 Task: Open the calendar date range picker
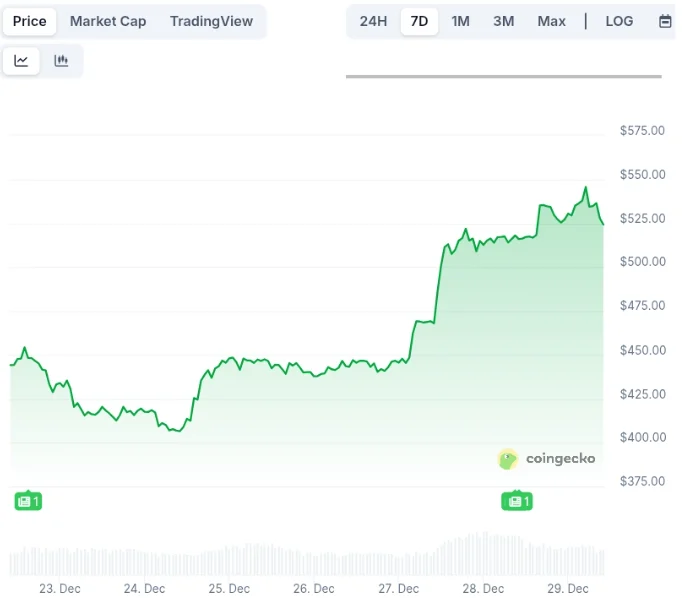click(x=665, y=21)
